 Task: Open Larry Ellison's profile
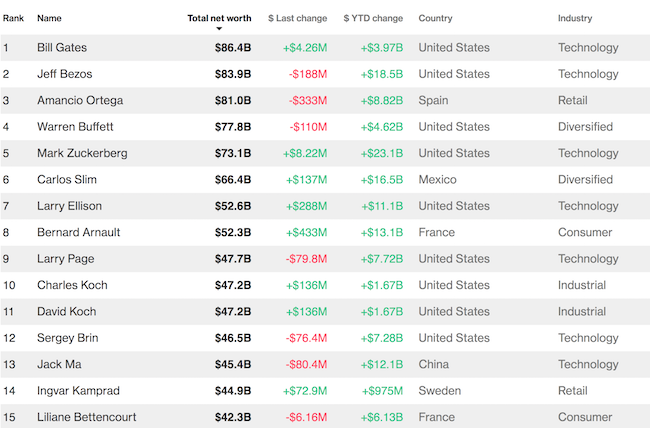point(69,206)
